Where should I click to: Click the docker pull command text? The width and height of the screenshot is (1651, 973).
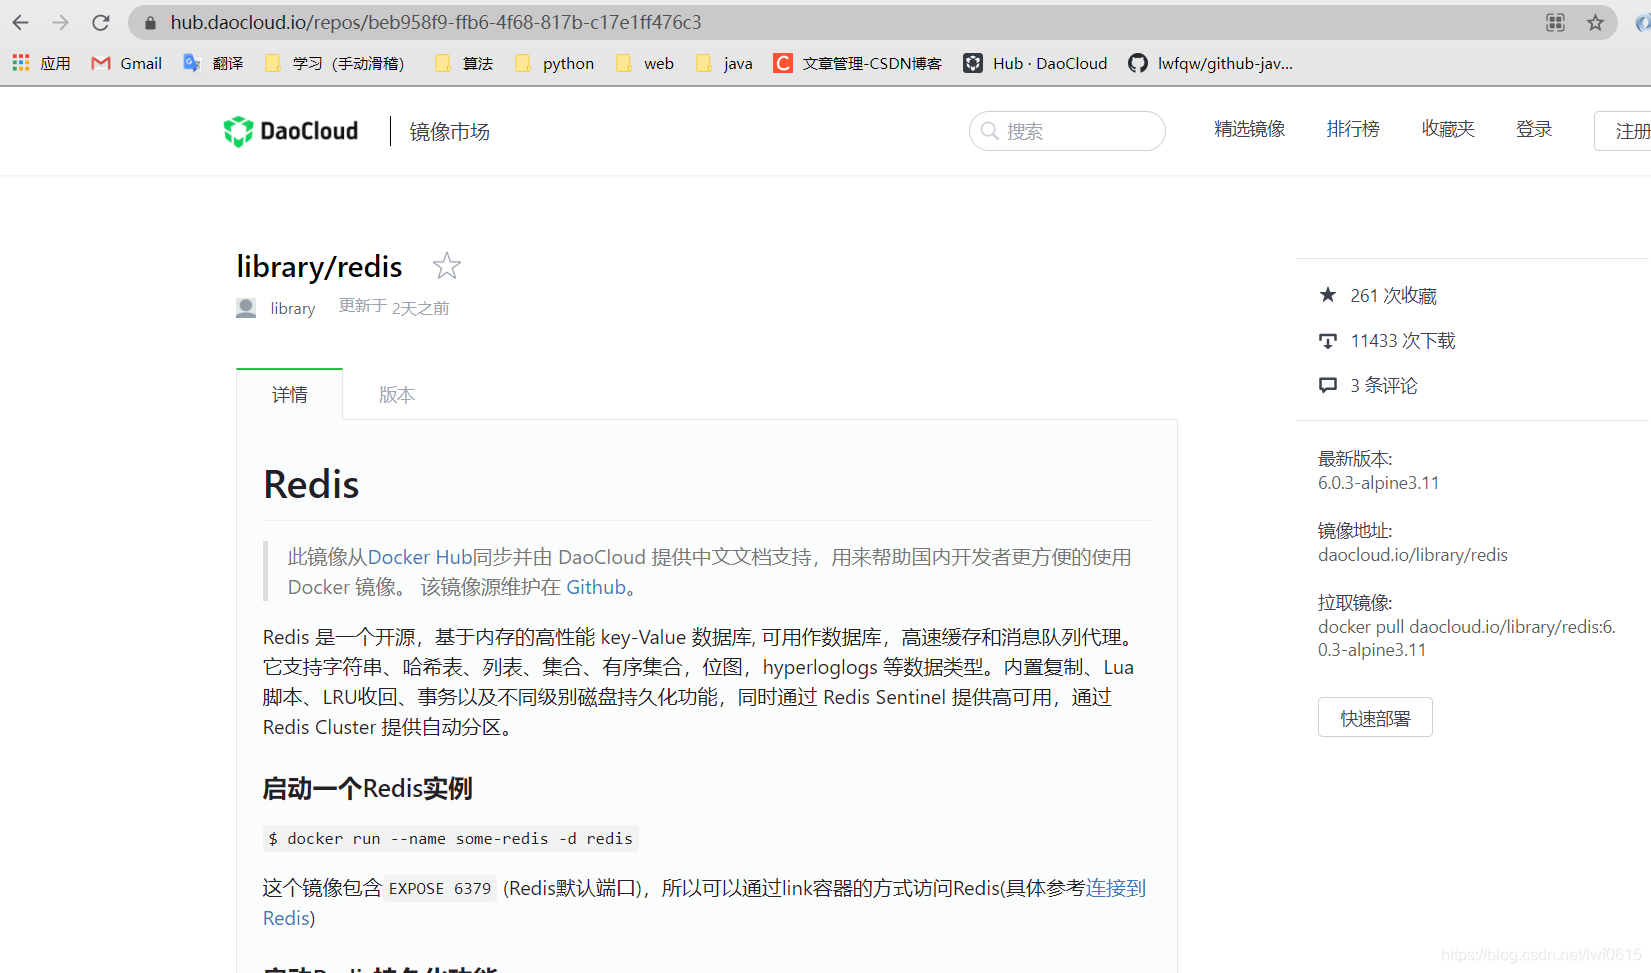pyautogui.click(x=1467, y=638)
